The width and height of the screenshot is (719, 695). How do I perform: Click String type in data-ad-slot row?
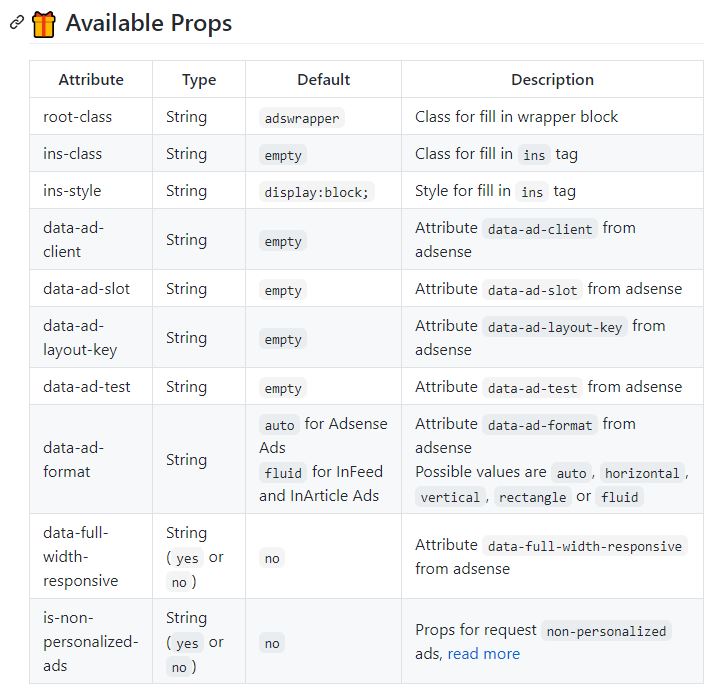186,289
